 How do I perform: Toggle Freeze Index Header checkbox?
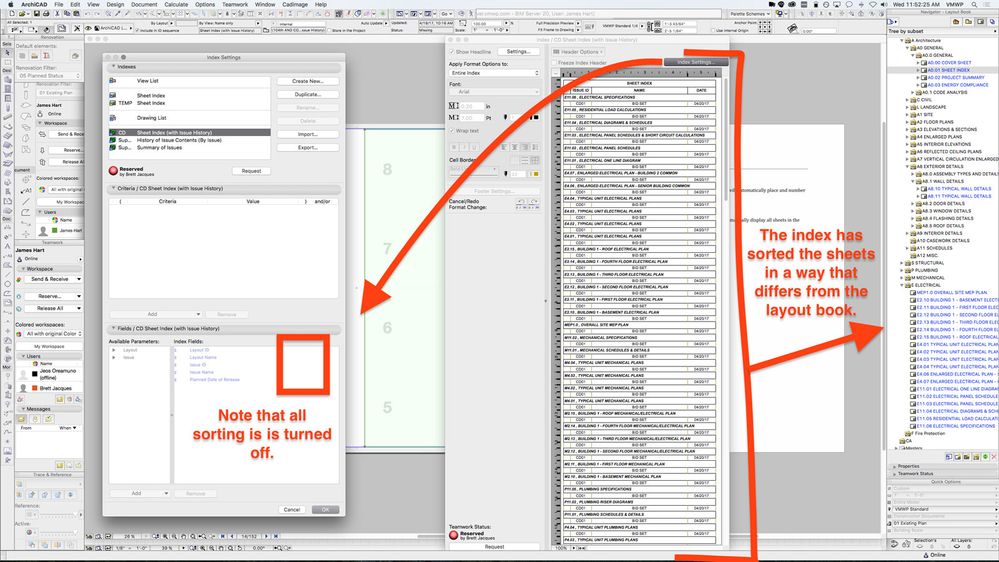(554, 62)
